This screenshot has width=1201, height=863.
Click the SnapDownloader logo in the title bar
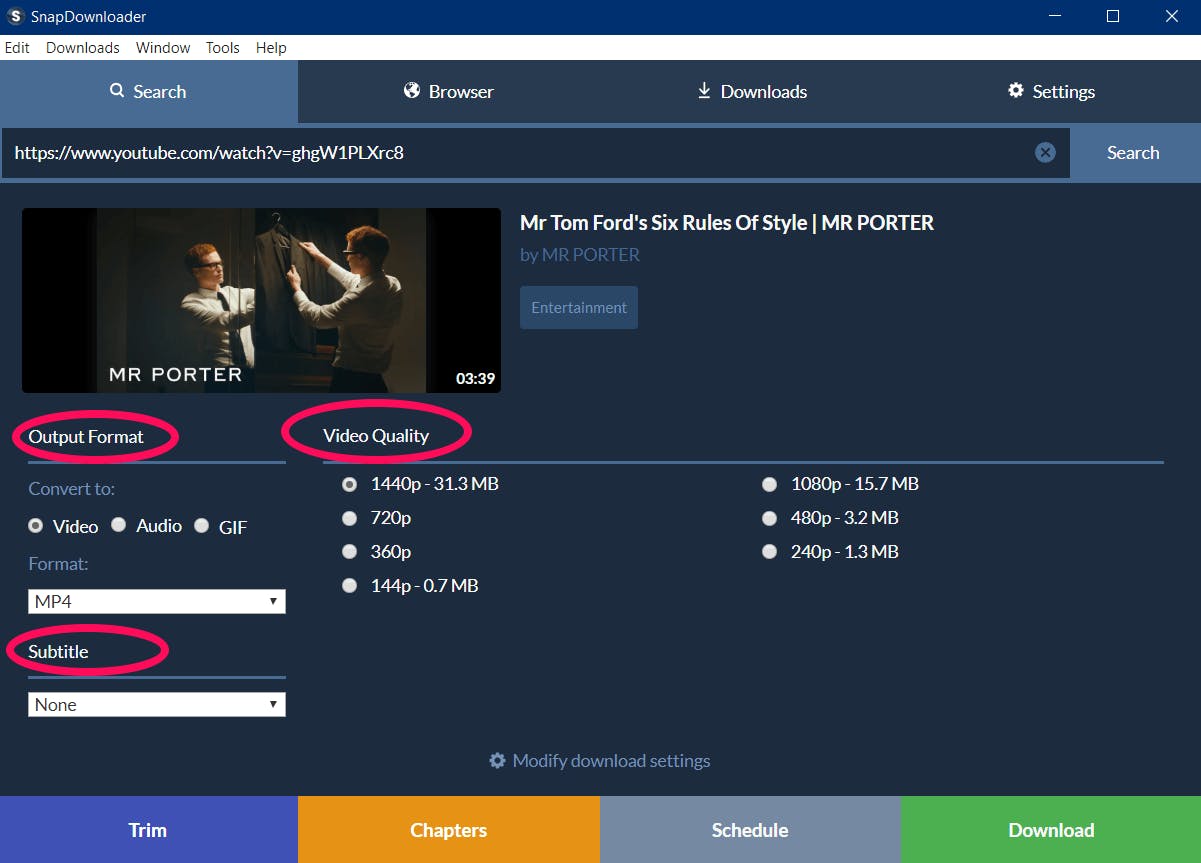click(15, 17)
